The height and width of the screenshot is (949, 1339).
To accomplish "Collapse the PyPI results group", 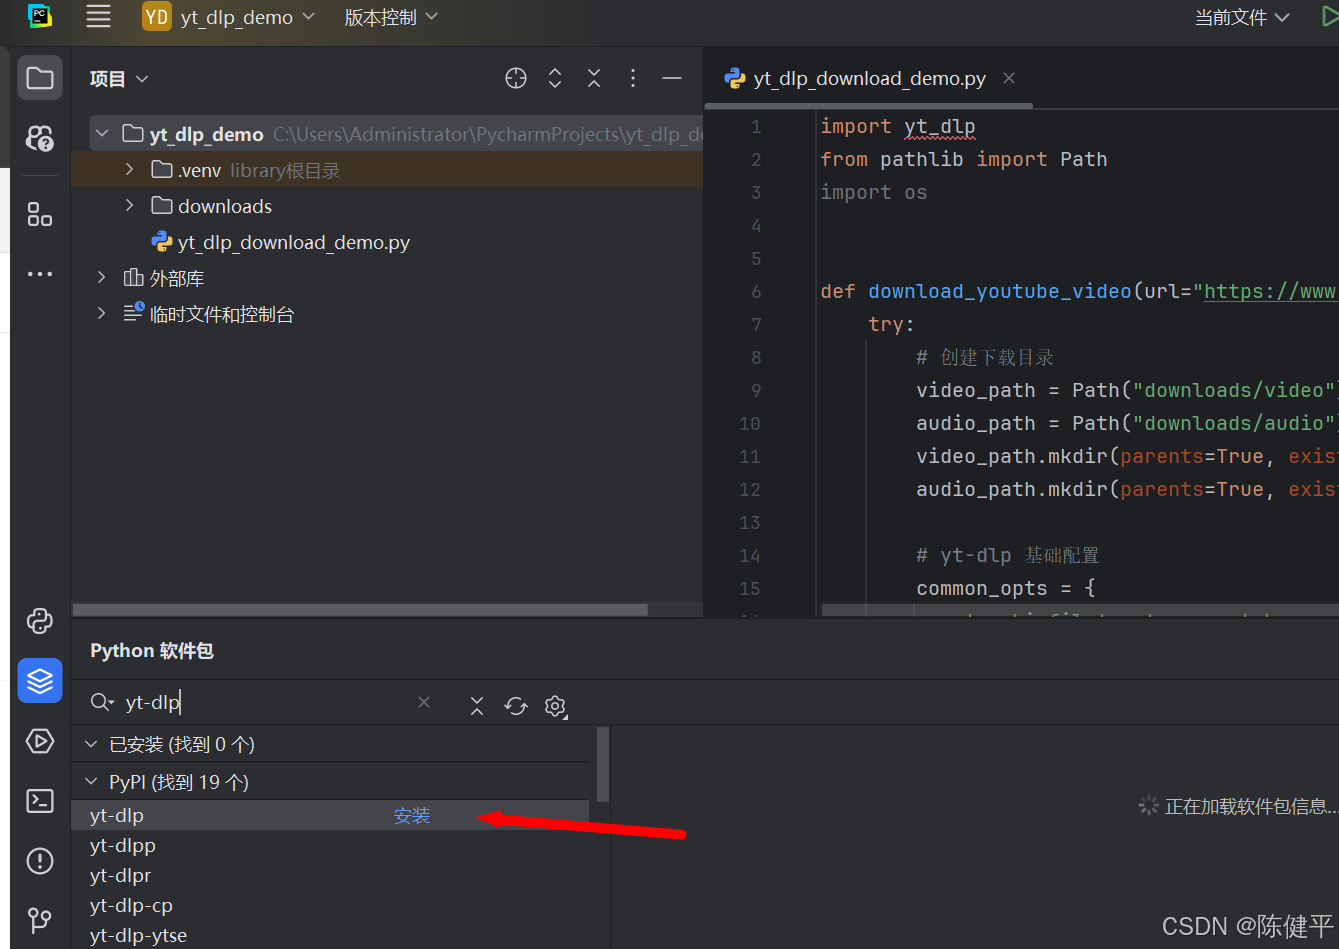I will coord(91,782).
